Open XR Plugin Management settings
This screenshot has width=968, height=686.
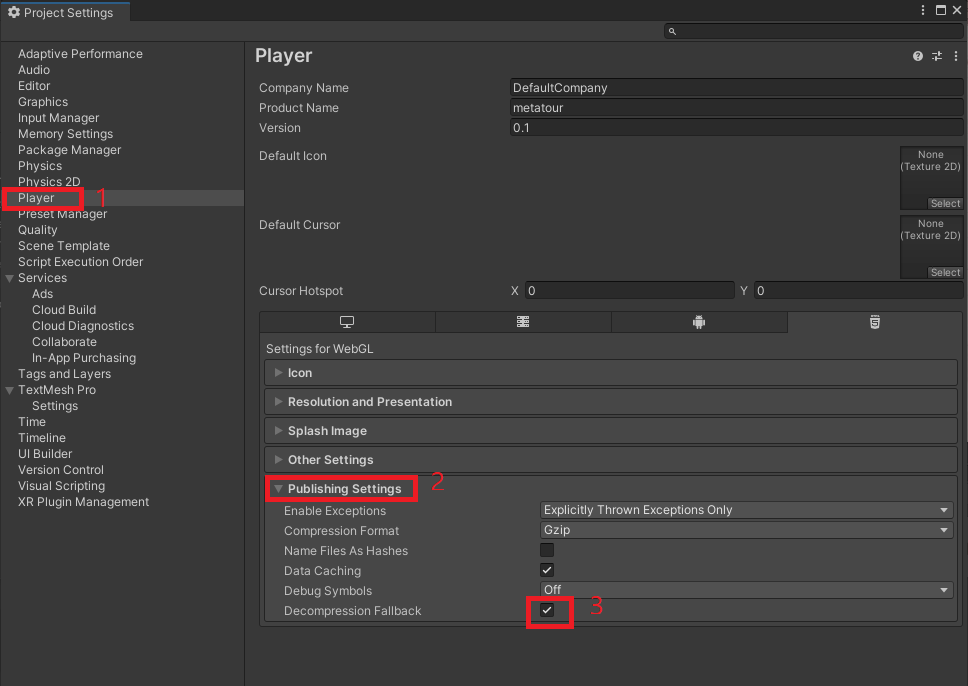pos(84,503)
